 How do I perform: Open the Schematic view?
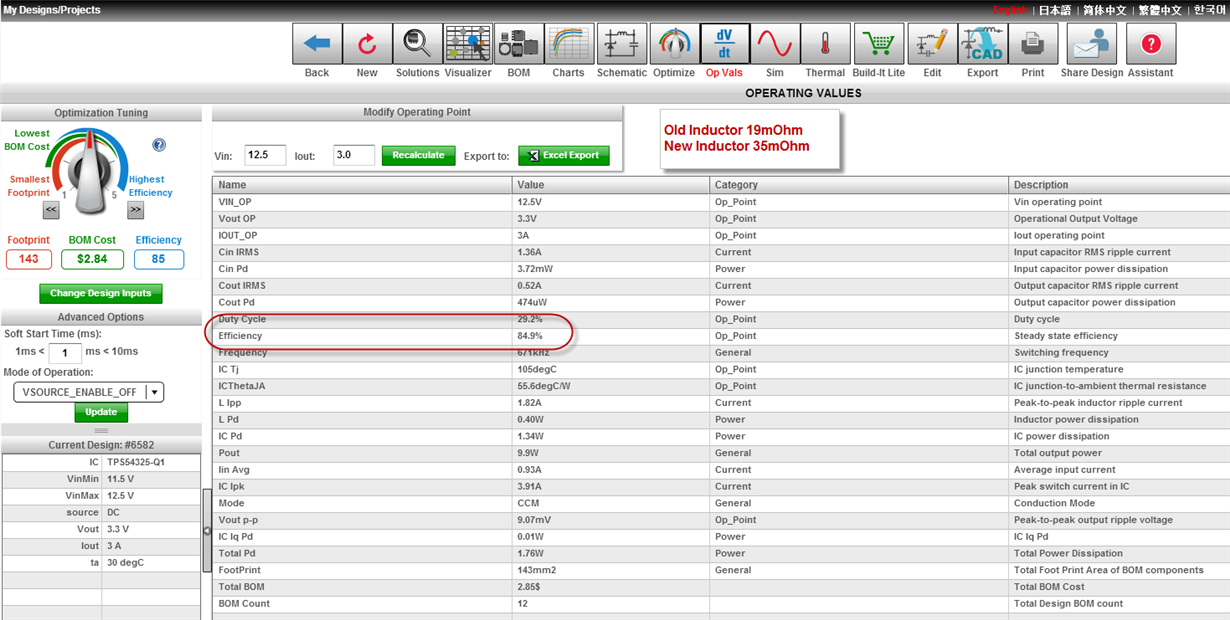[x=622, y=44]
